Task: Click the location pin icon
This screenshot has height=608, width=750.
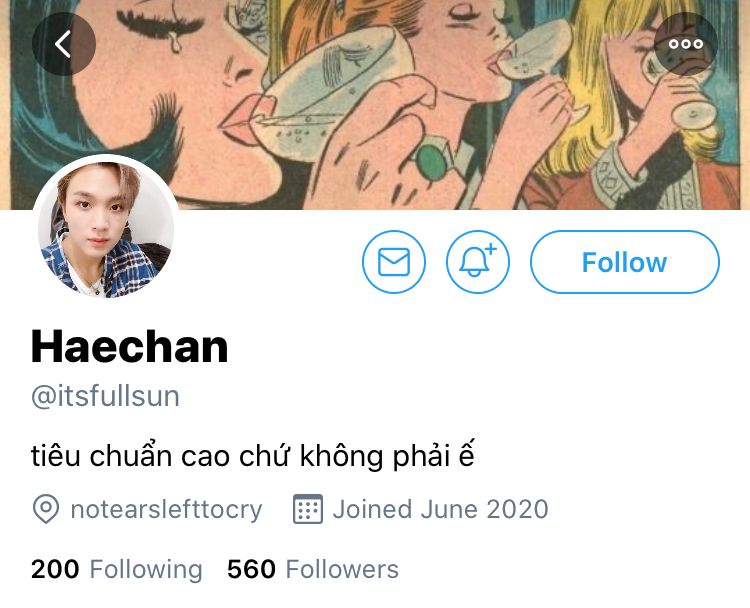Action: [46, 509]
